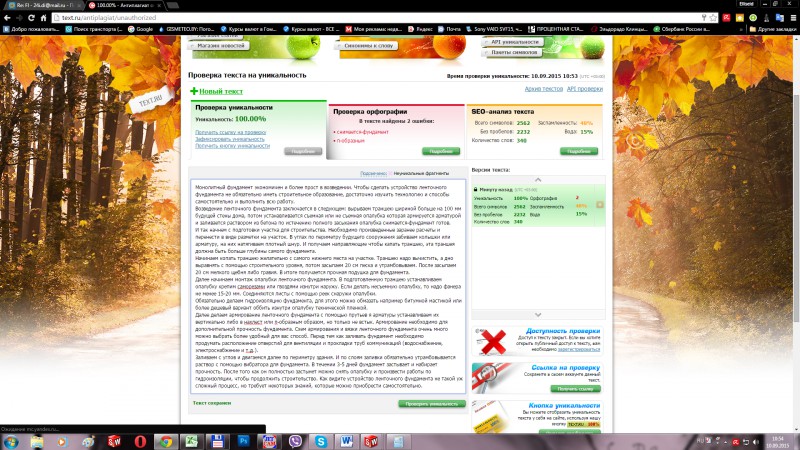This screenshot has height=450, width=800.
Task: Open the Chrome menu hamburger icon
Action: point(793,17)
